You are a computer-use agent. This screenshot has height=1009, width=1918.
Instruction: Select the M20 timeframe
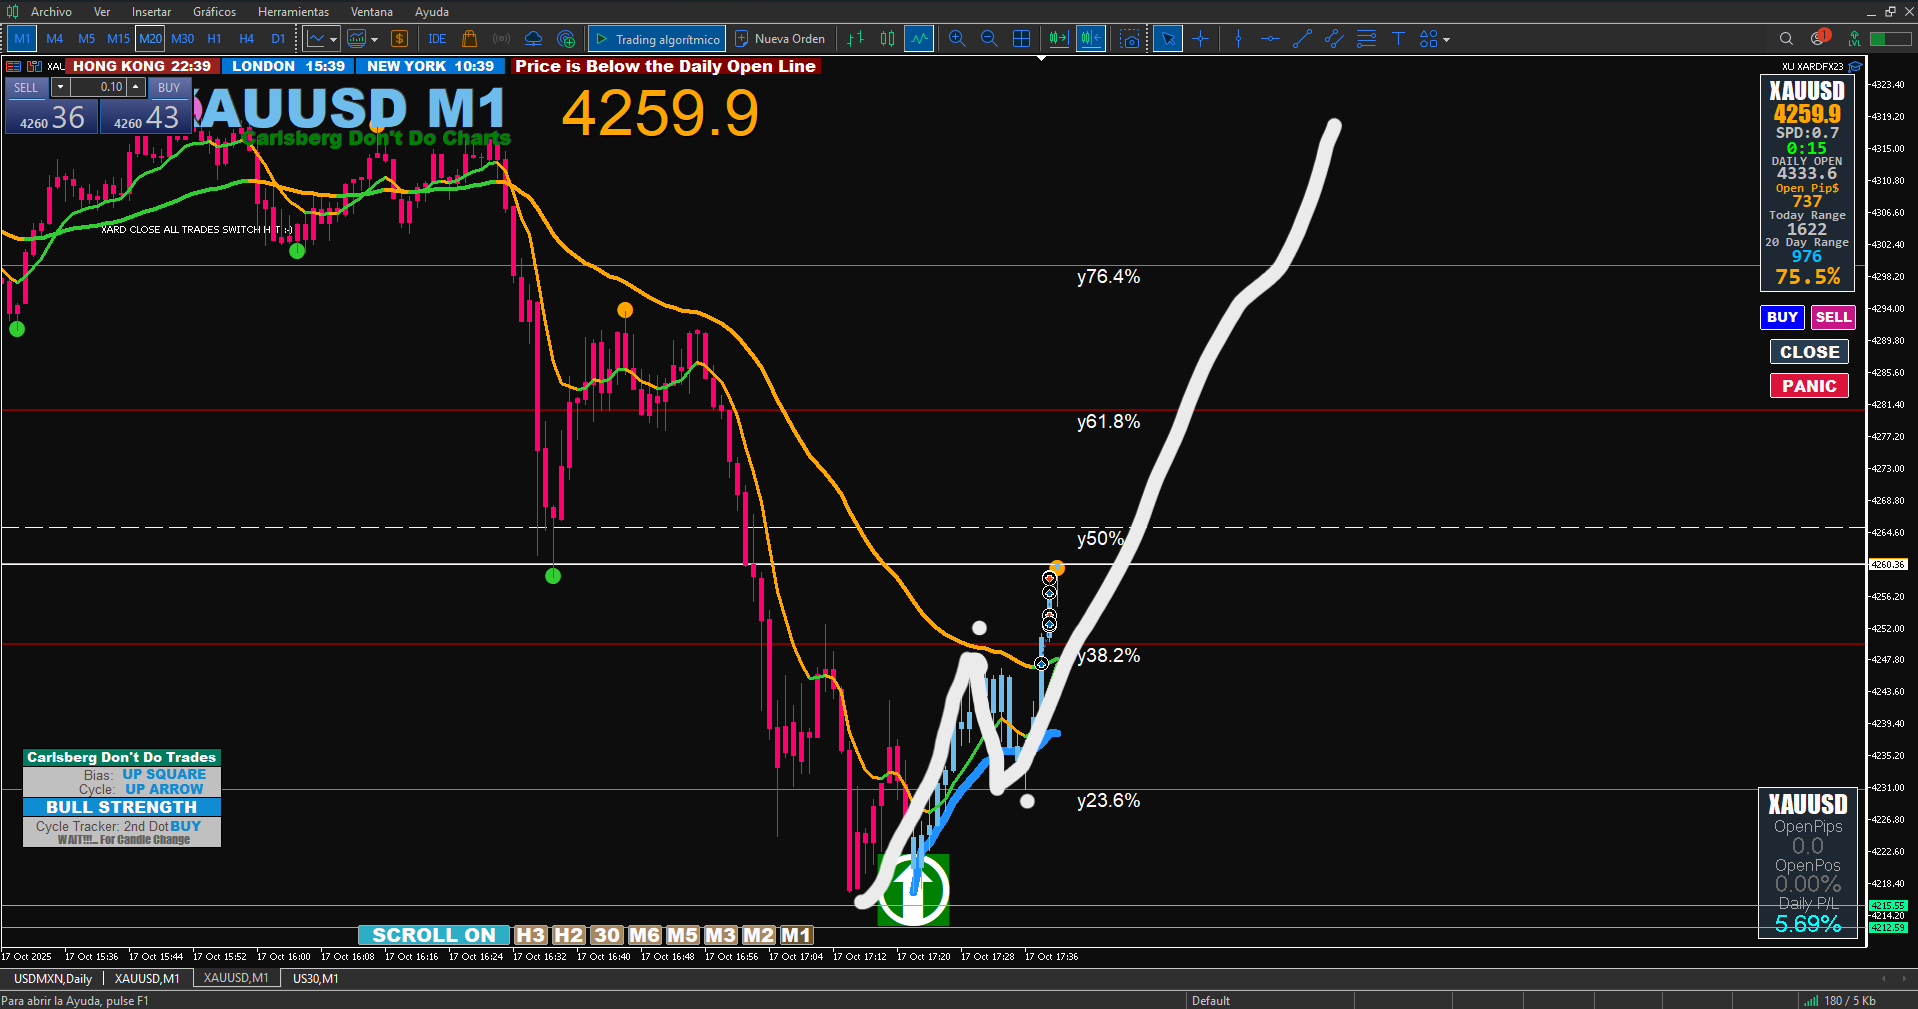coord(151,39)
